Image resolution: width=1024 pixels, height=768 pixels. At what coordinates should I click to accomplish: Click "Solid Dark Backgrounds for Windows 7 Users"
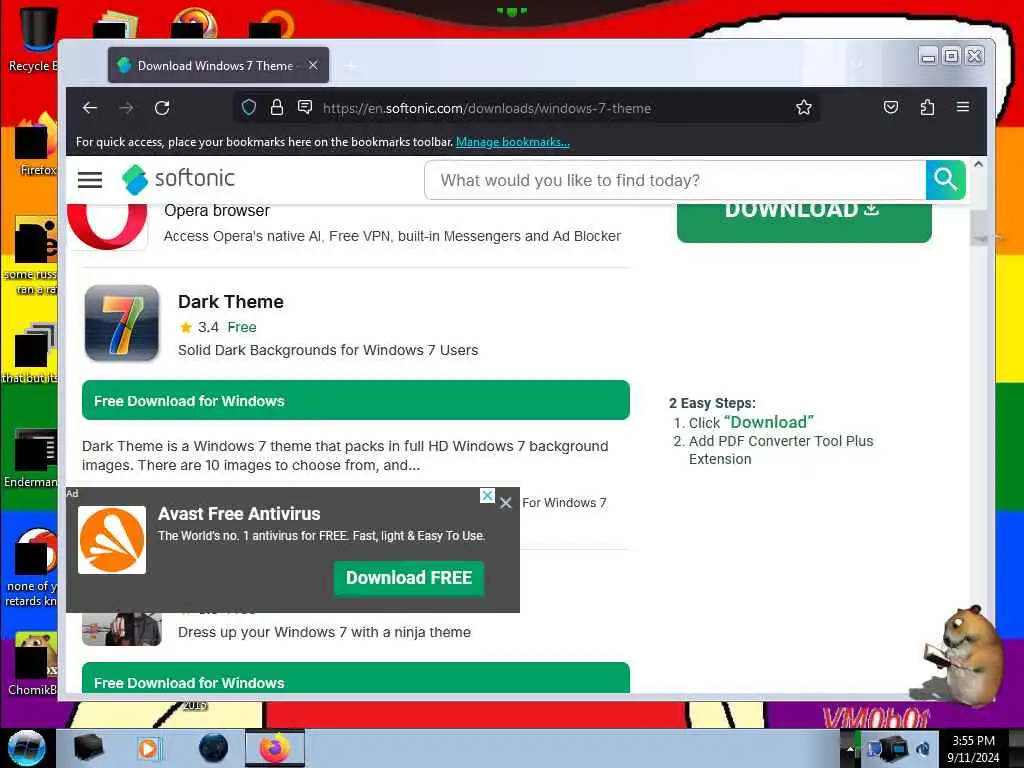click(328, 350)
